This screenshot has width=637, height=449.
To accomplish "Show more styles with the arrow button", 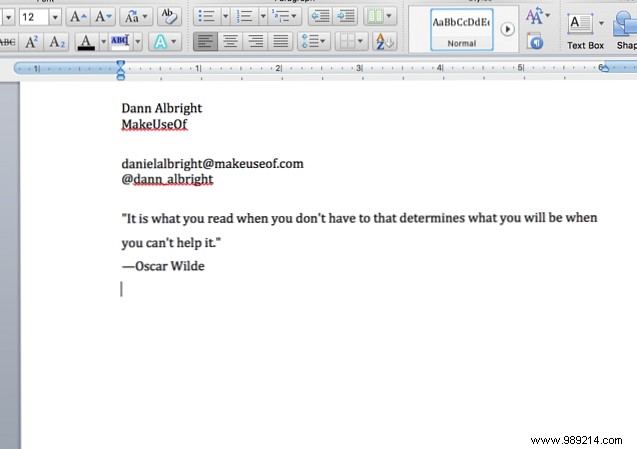I will (x=507, y=29).
